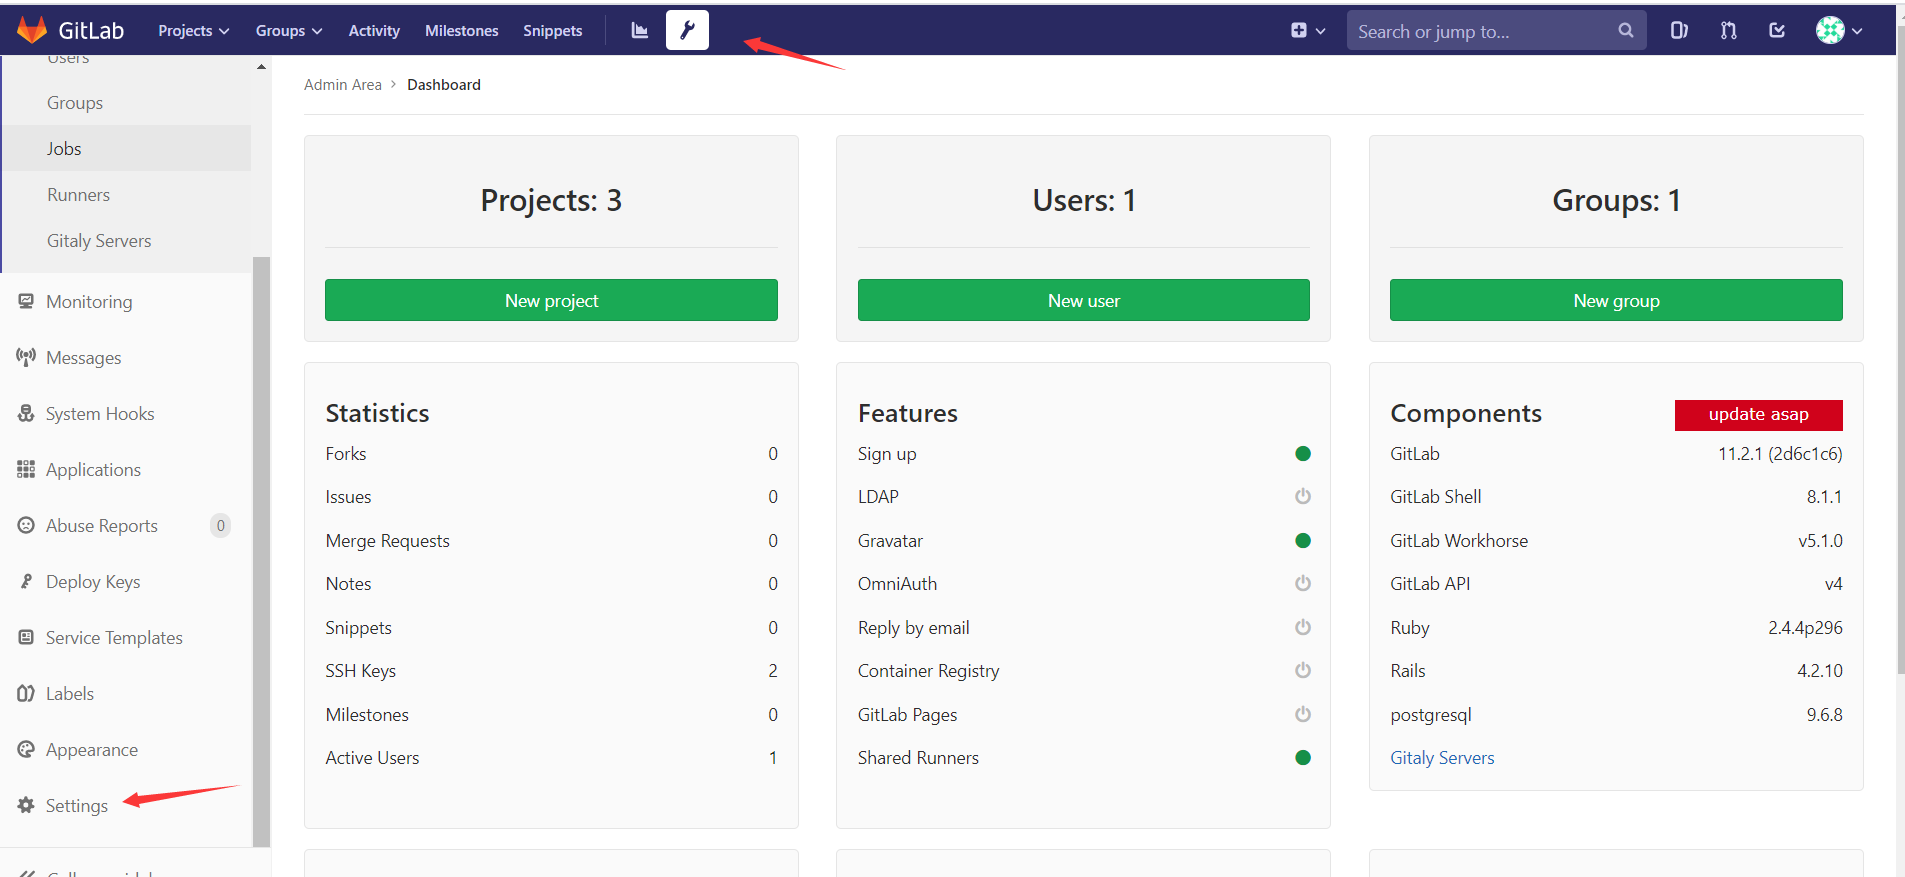Image resolution: width=1905 pixels, height=877 pixels.
Task: Click the new item plus icon
Action: point(1299,30)
